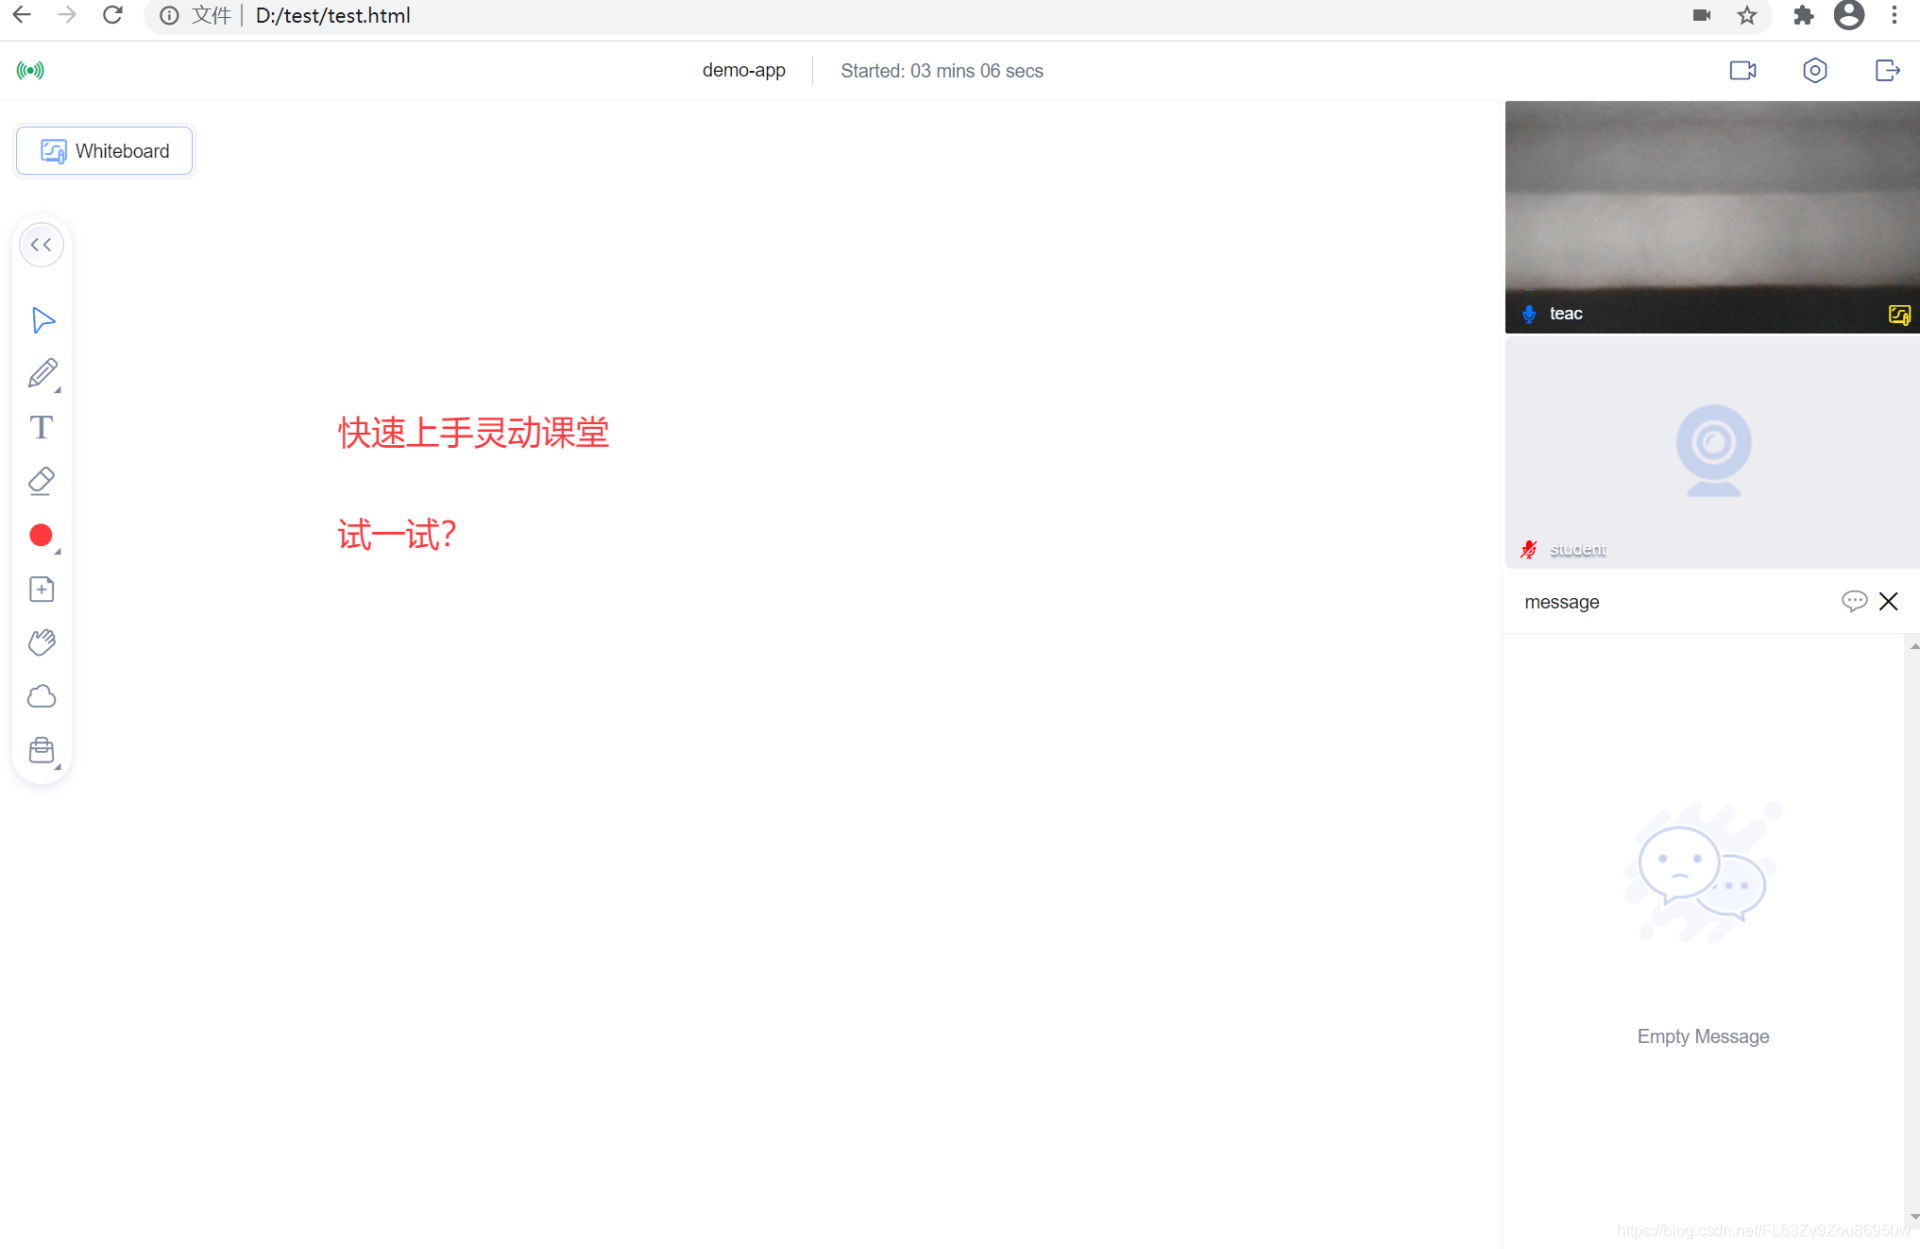Viewport: 1920px width, 1249px height.
Task: Select the pencil drawing tool
Action: (42, 373)
